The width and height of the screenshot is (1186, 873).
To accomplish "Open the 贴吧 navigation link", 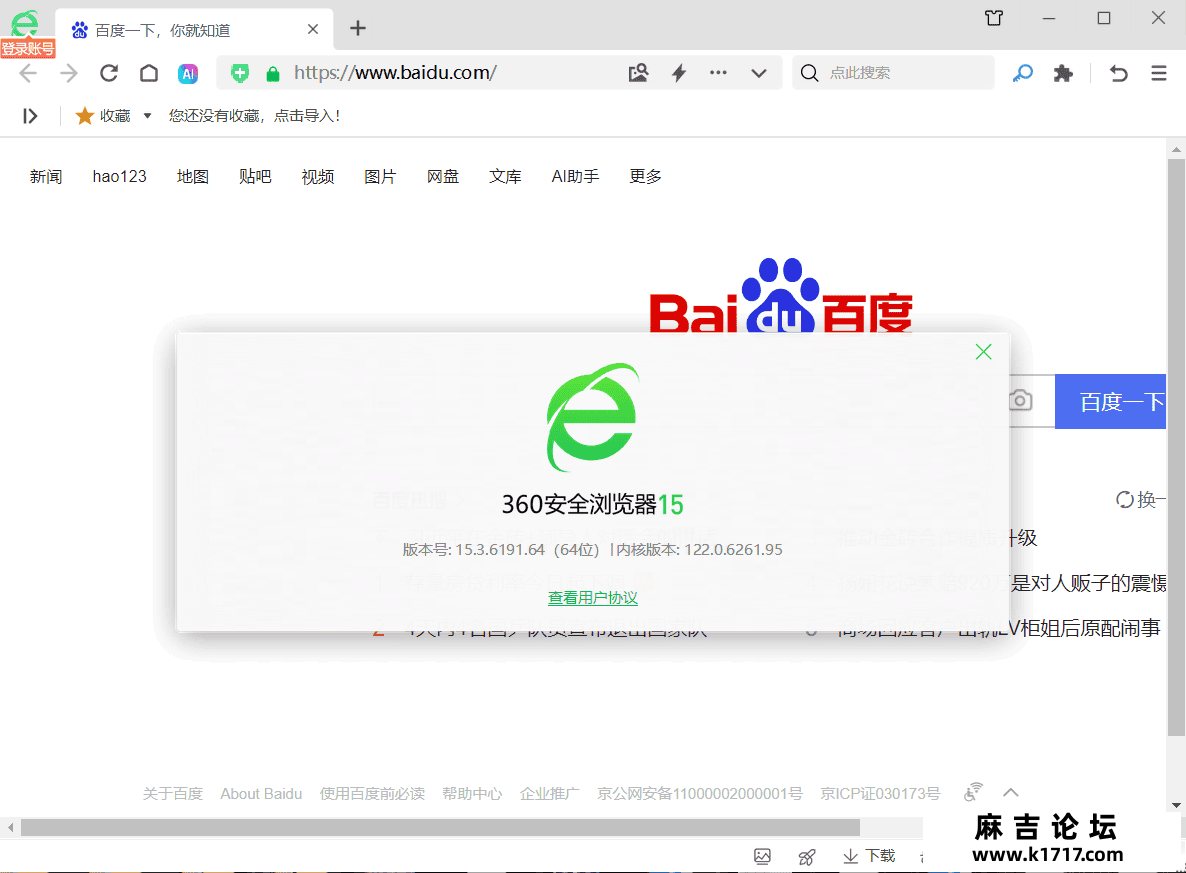I will [255, 176].
